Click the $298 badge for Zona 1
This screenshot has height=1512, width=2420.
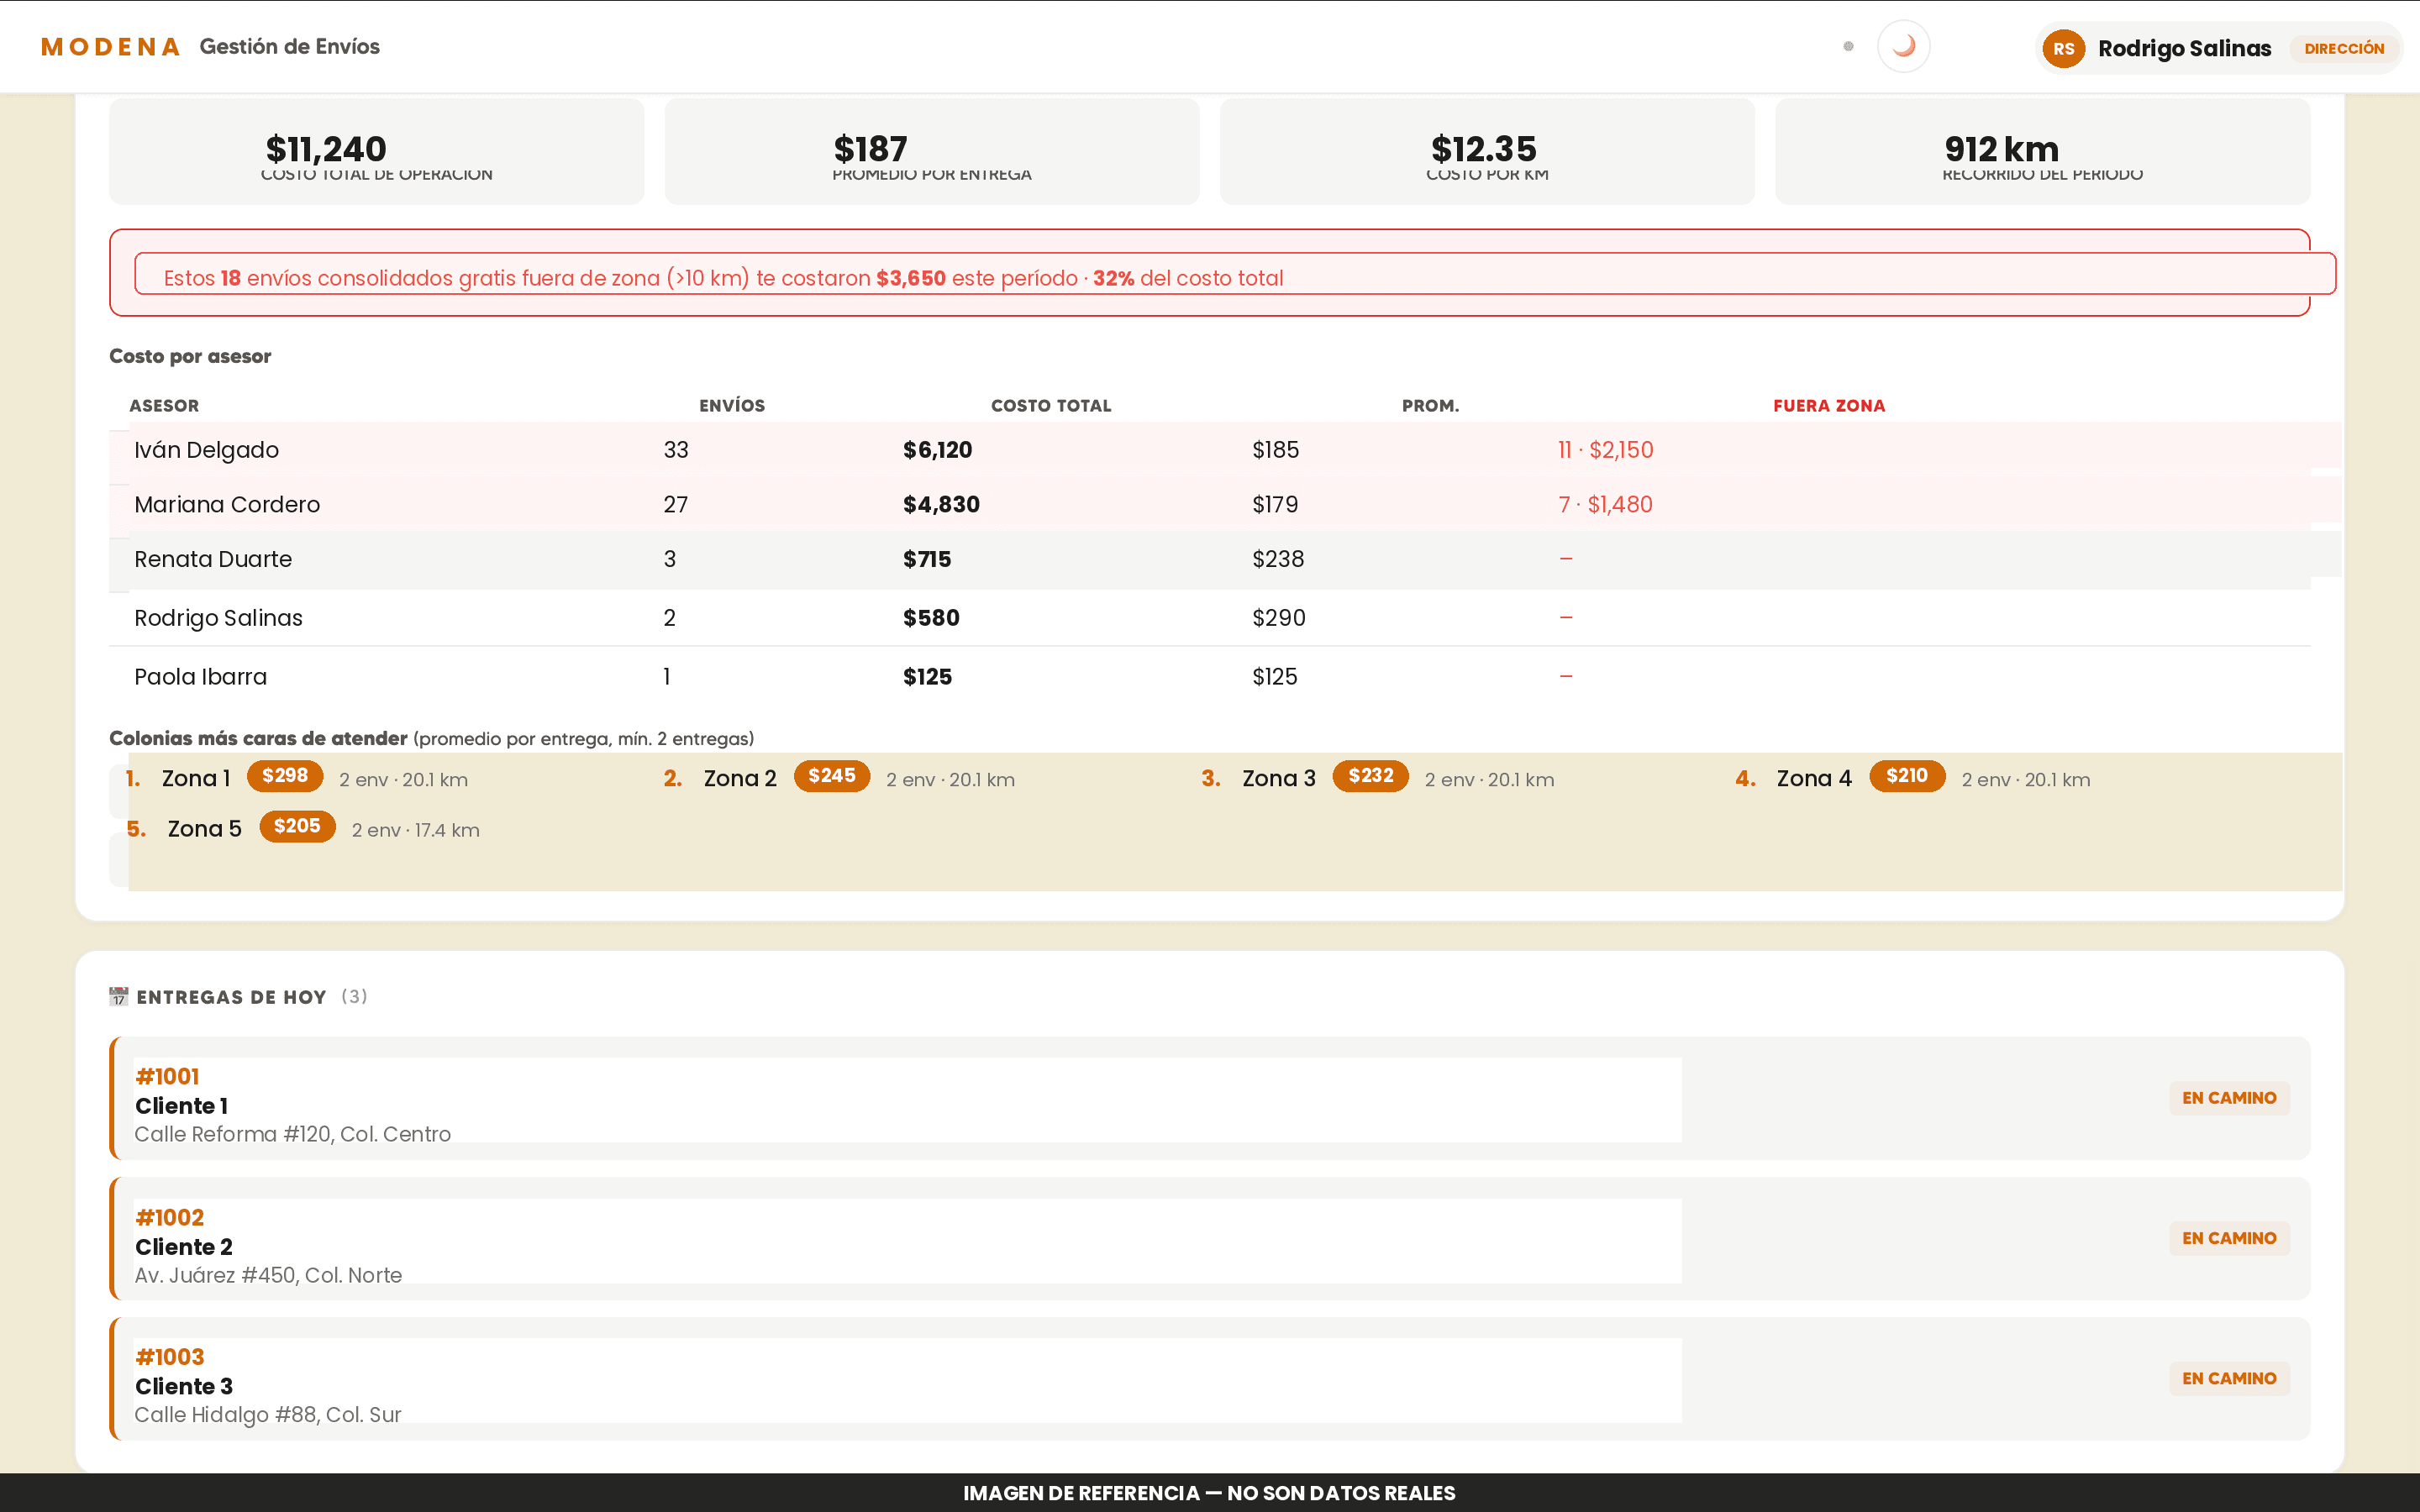[285, 776]
